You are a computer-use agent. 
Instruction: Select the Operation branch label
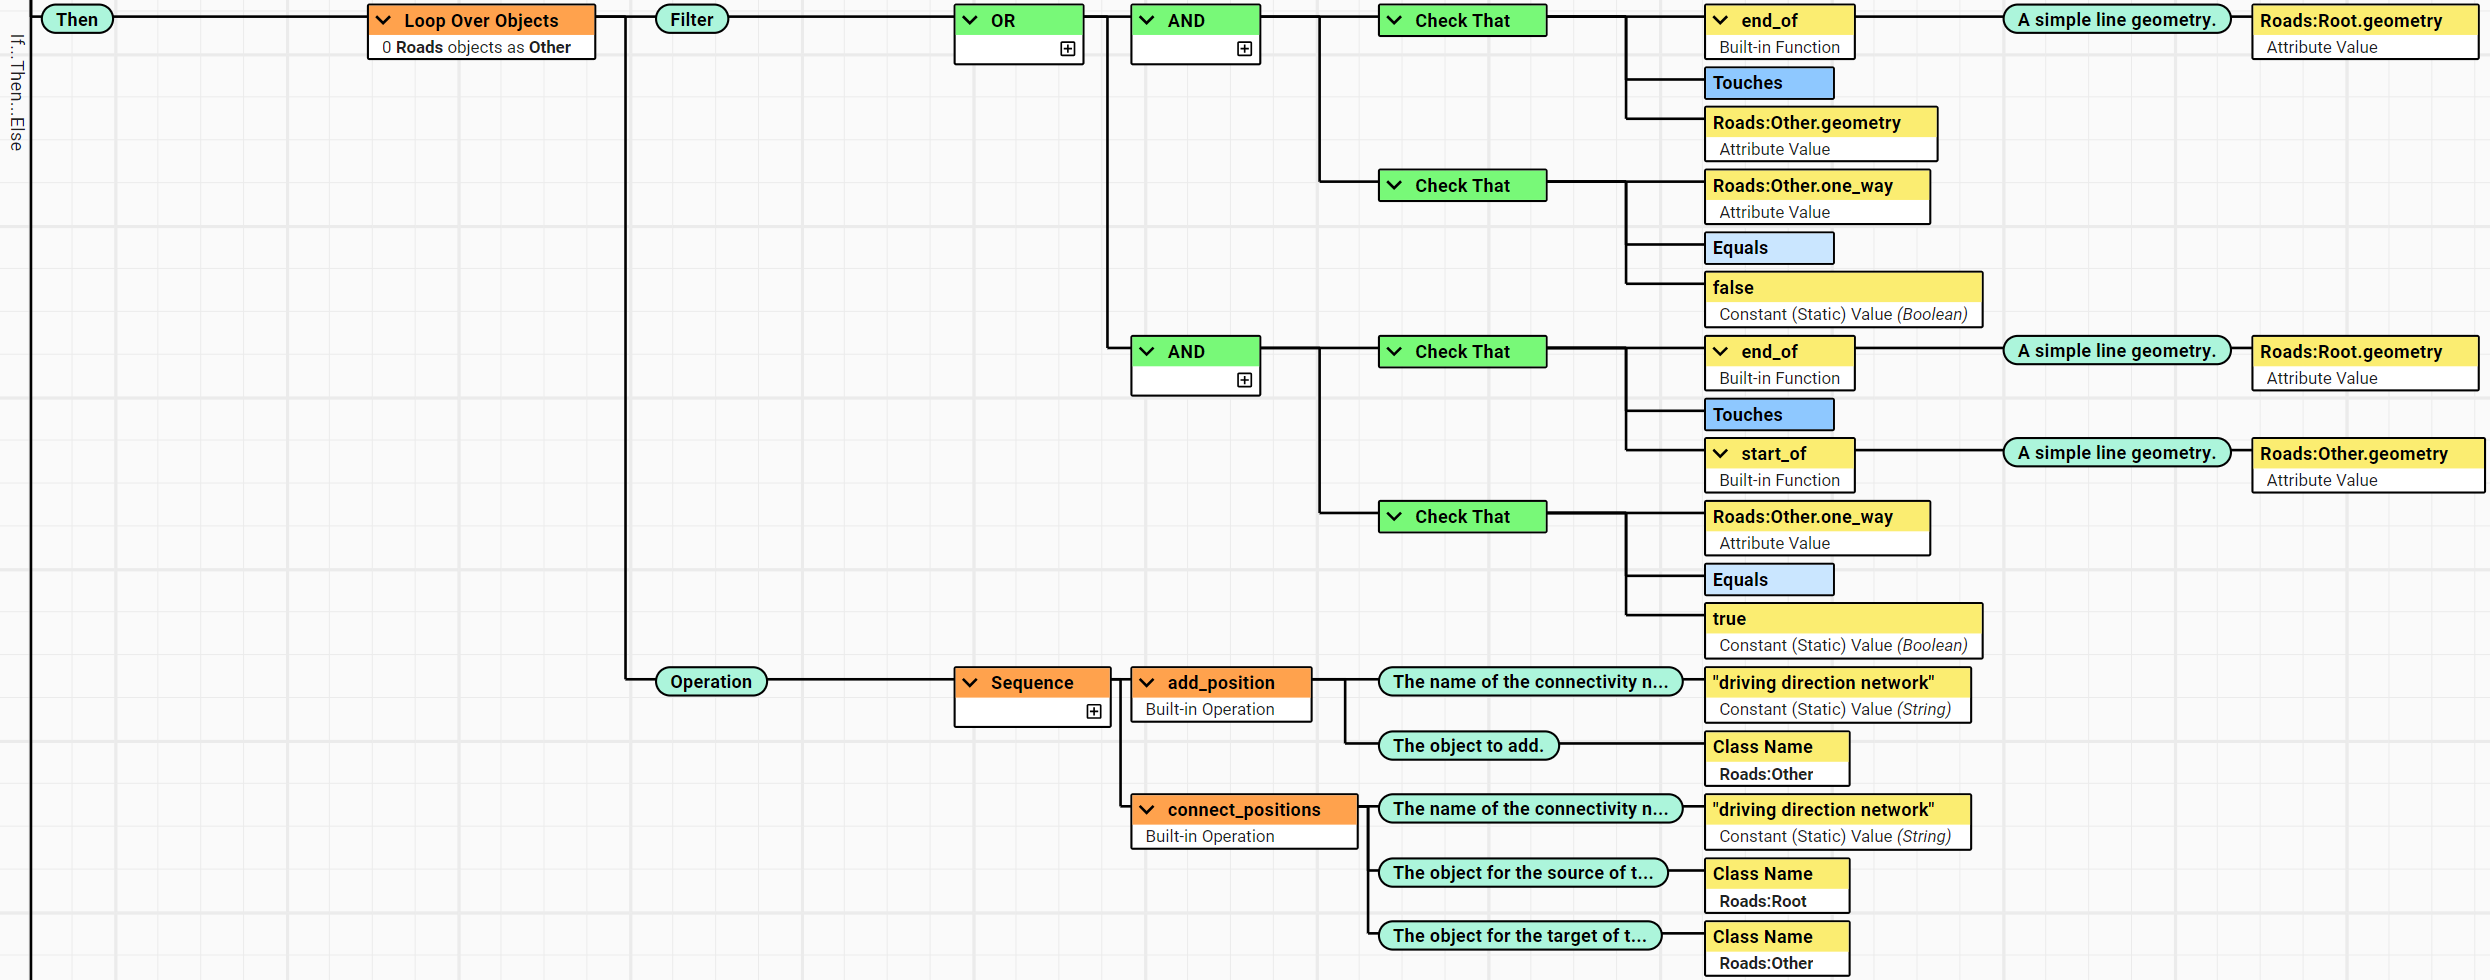point(710,682)
